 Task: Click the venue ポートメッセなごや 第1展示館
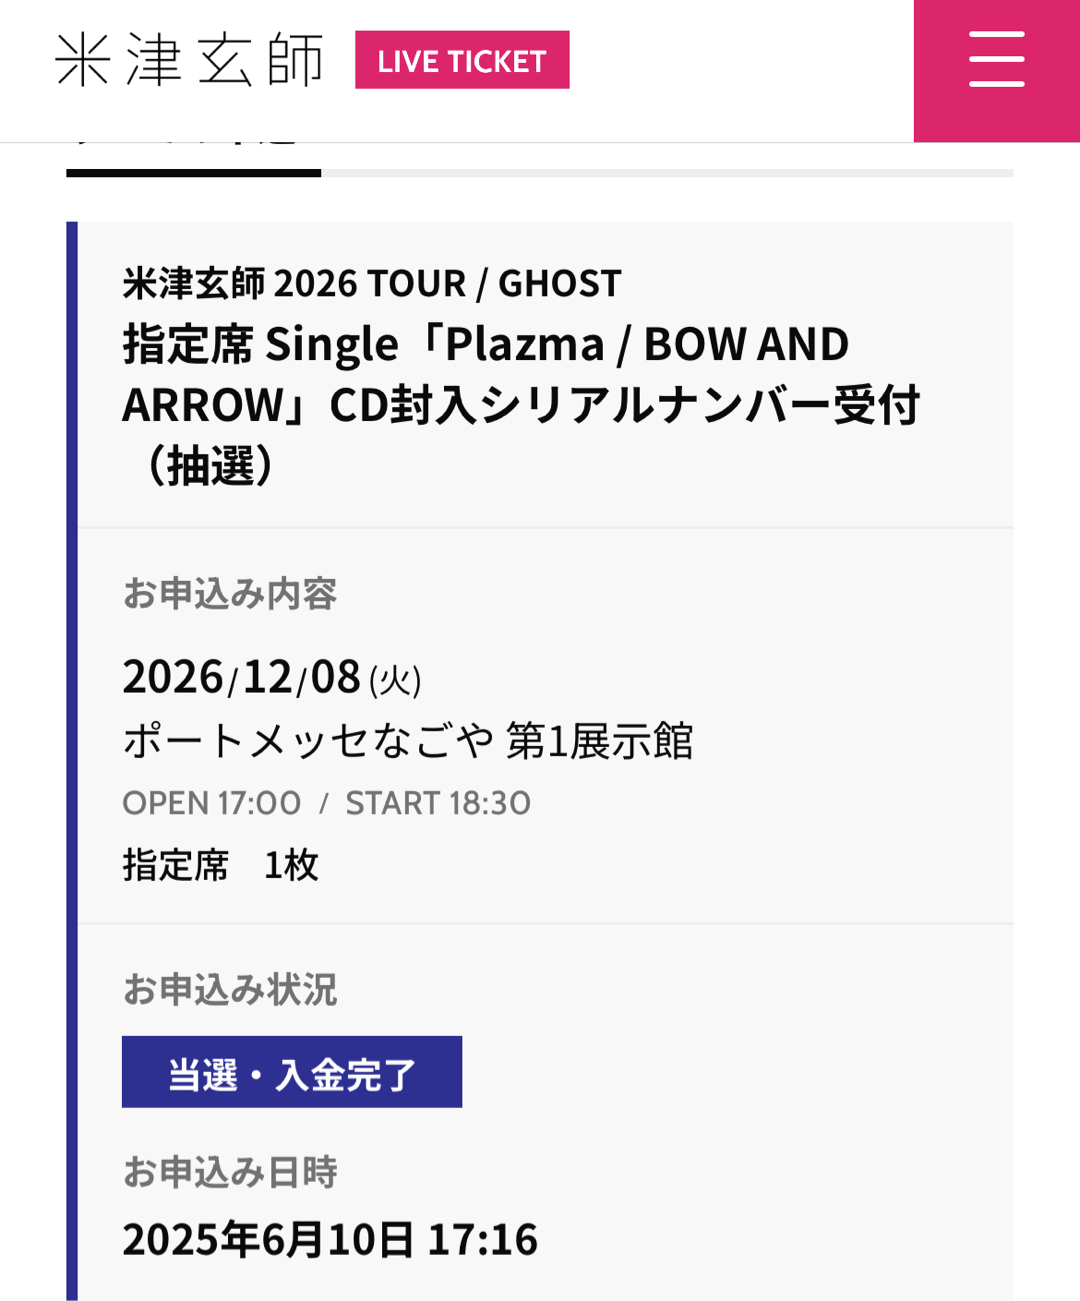click(408, 741)
